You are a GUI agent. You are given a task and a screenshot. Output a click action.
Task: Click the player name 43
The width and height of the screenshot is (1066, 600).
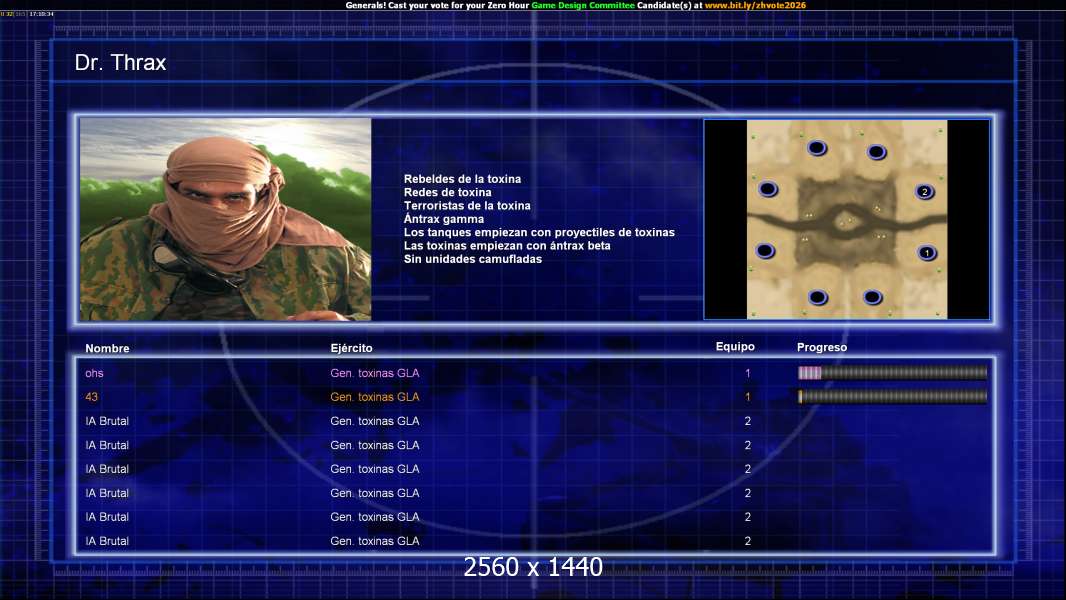(92, 397)
